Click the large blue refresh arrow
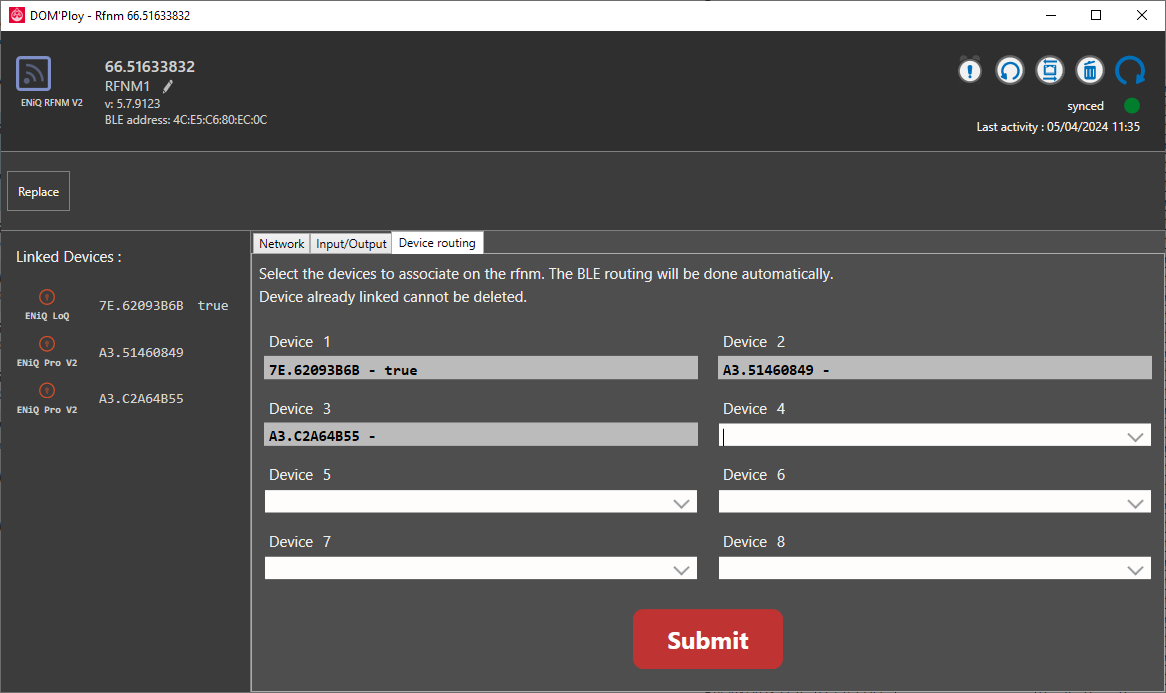Image resolution: width=1166 pixels, height=693 pixels. coord(1130,71)
